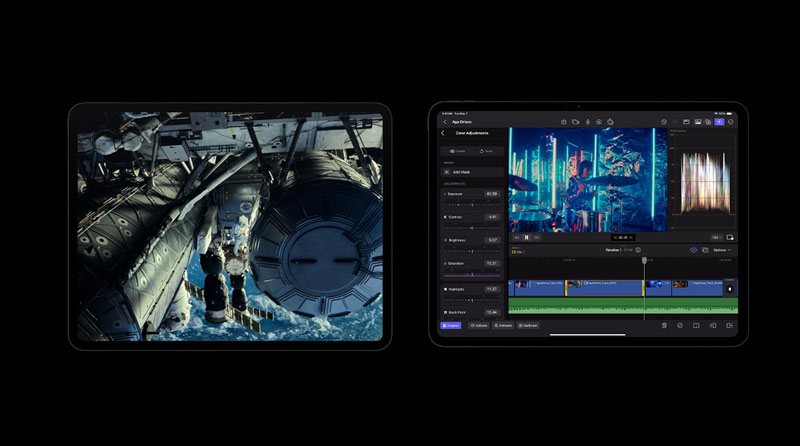Screen dimensions: 800x446
Task: Tap the clip appearance icon beside Options
Action: [705, 250]
